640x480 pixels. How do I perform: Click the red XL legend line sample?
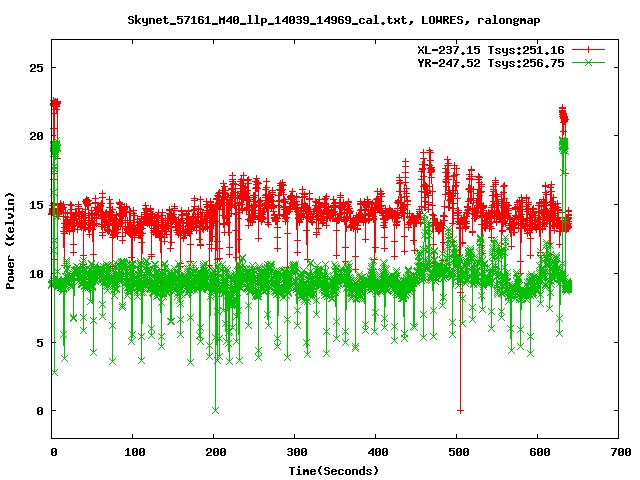point(588,50)
